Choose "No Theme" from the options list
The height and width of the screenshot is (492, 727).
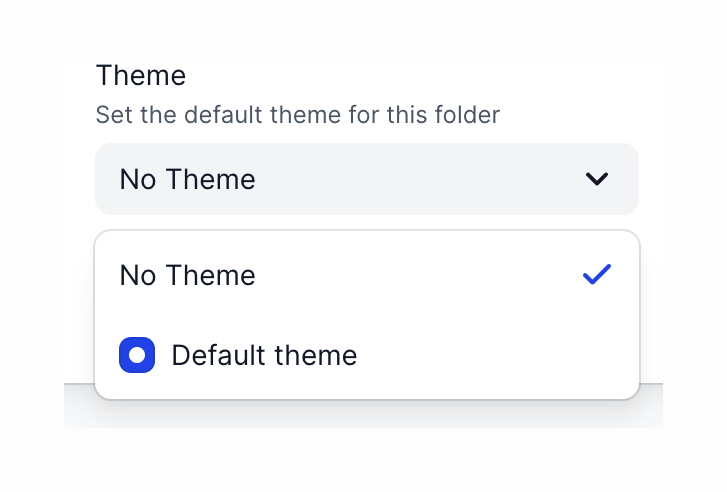point(187,275)
